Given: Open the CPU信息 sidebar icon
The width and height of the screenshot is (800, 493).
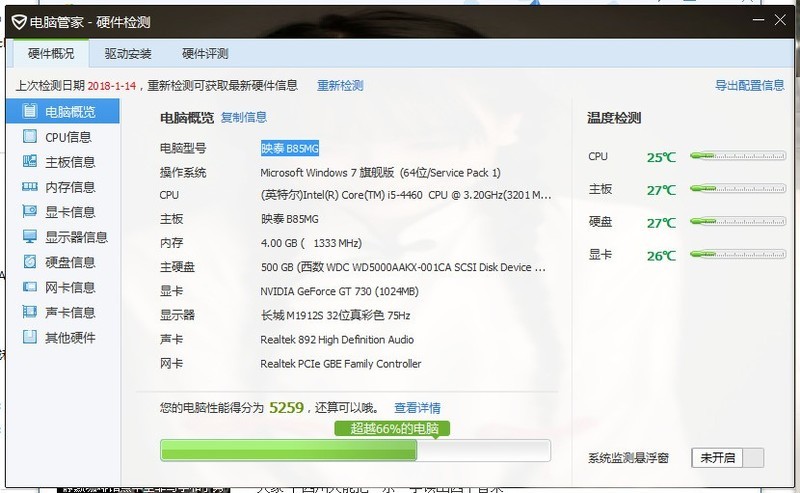Looking at the screenshot, I should (x=30, y=136).
